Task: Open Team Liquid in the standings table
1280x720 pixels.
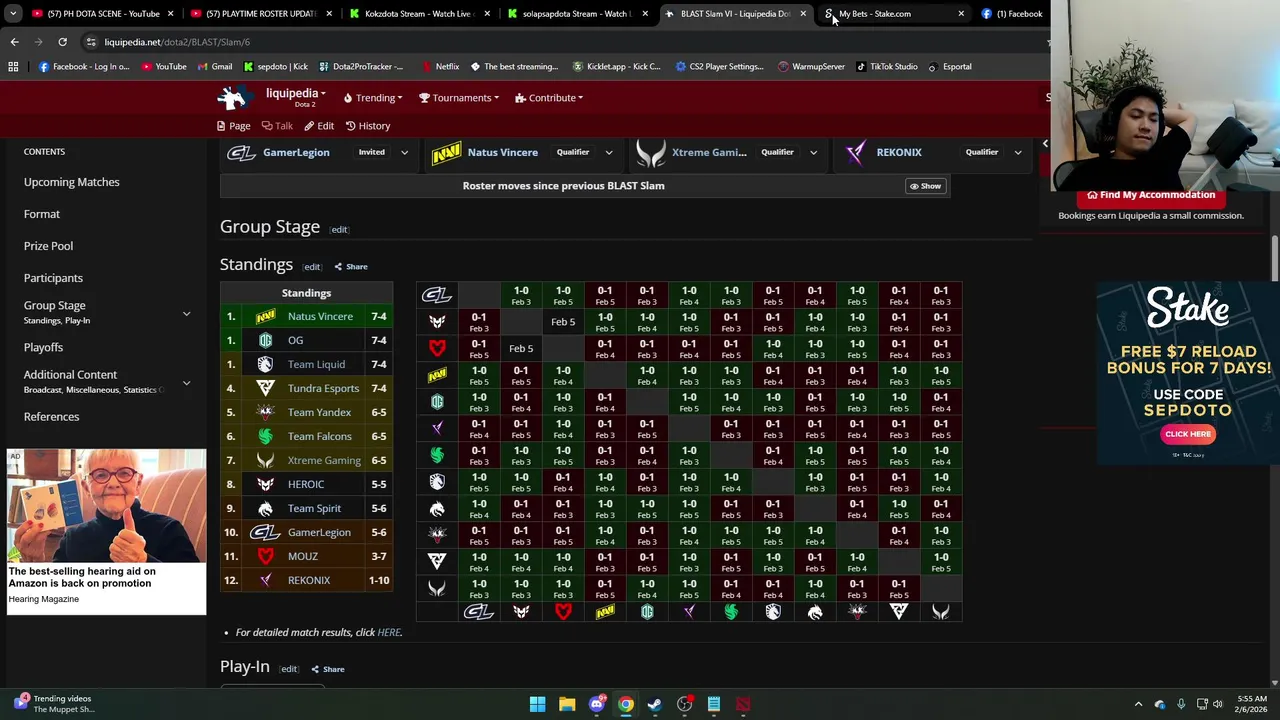Action: pos(316,364)
